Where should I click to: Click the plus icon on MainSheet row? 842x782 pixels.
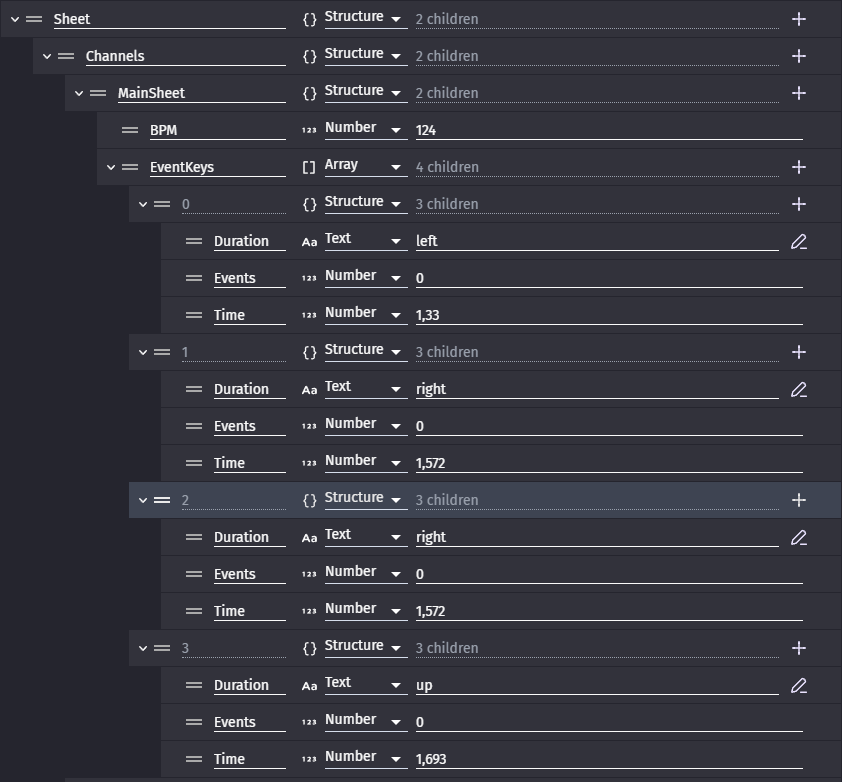[798, 93]
